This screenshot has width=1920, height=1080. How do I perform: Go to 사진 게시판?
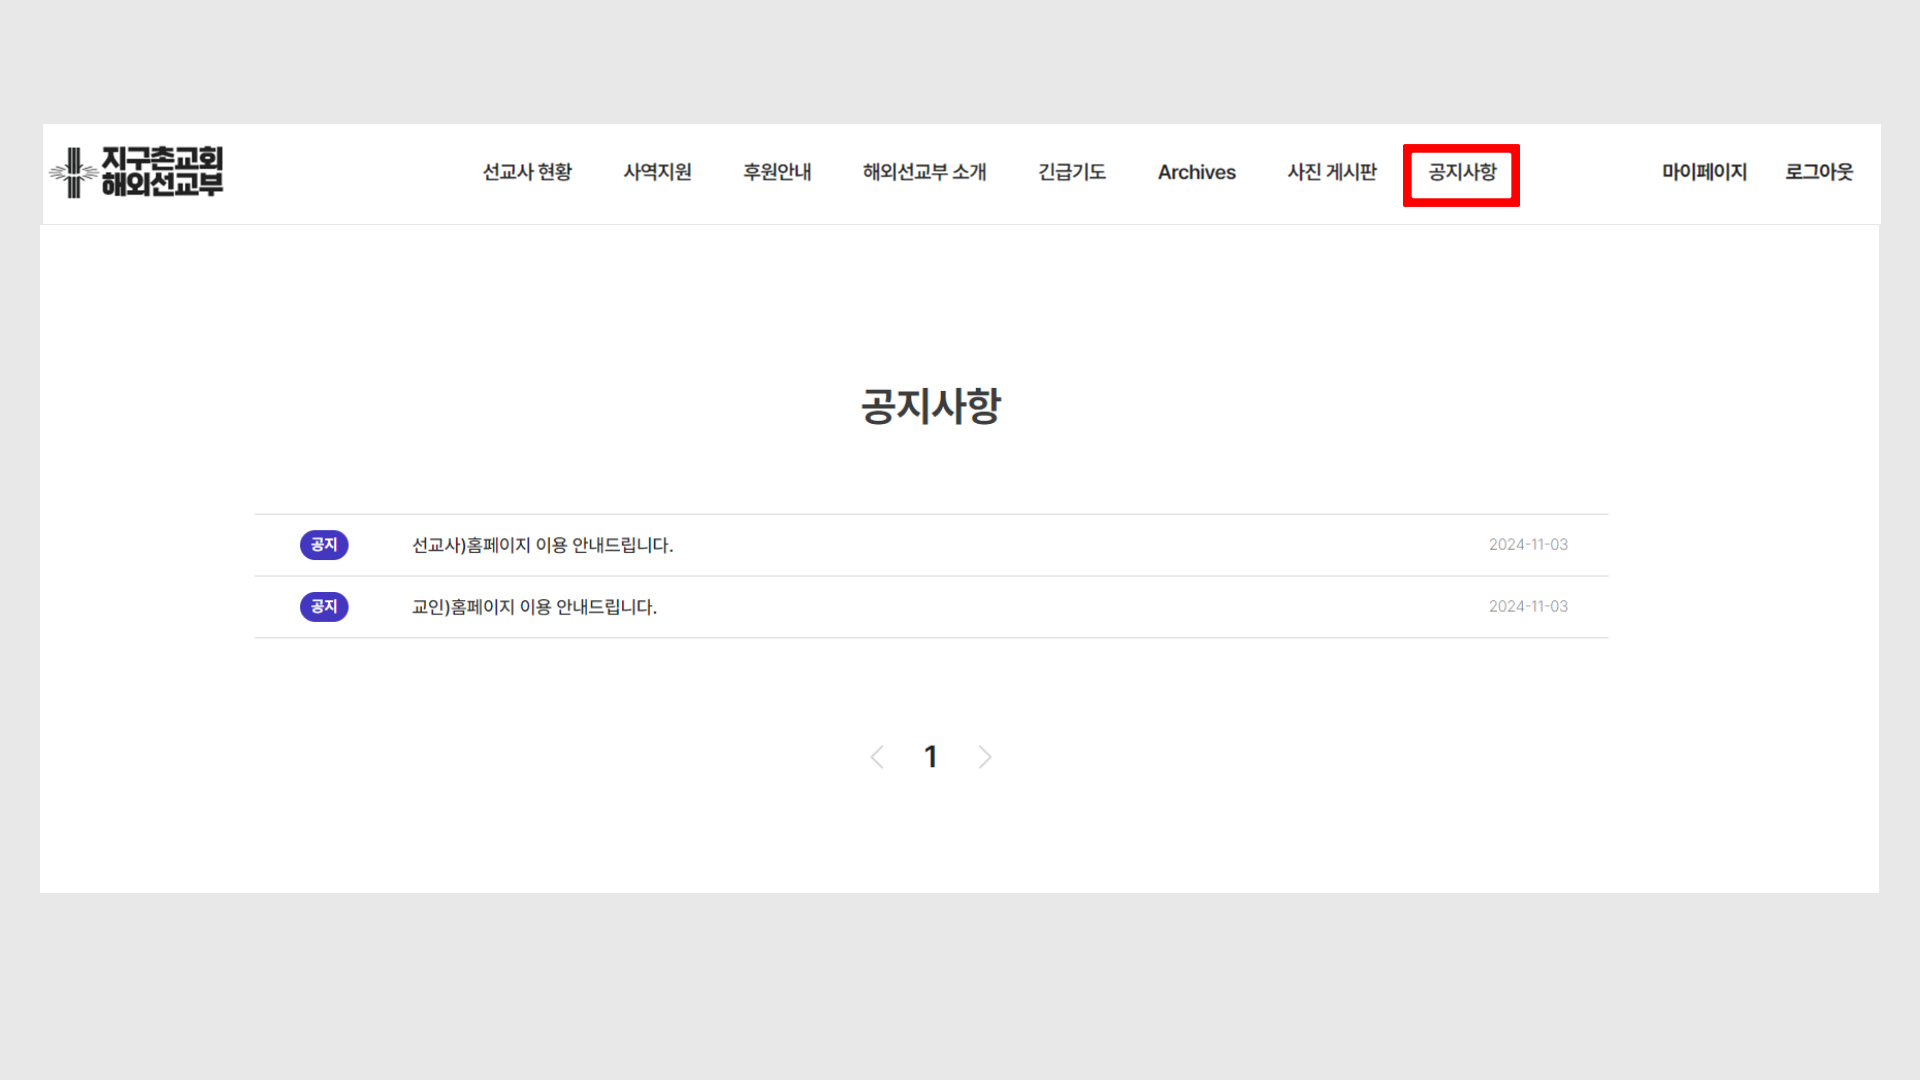point(1331,172)
